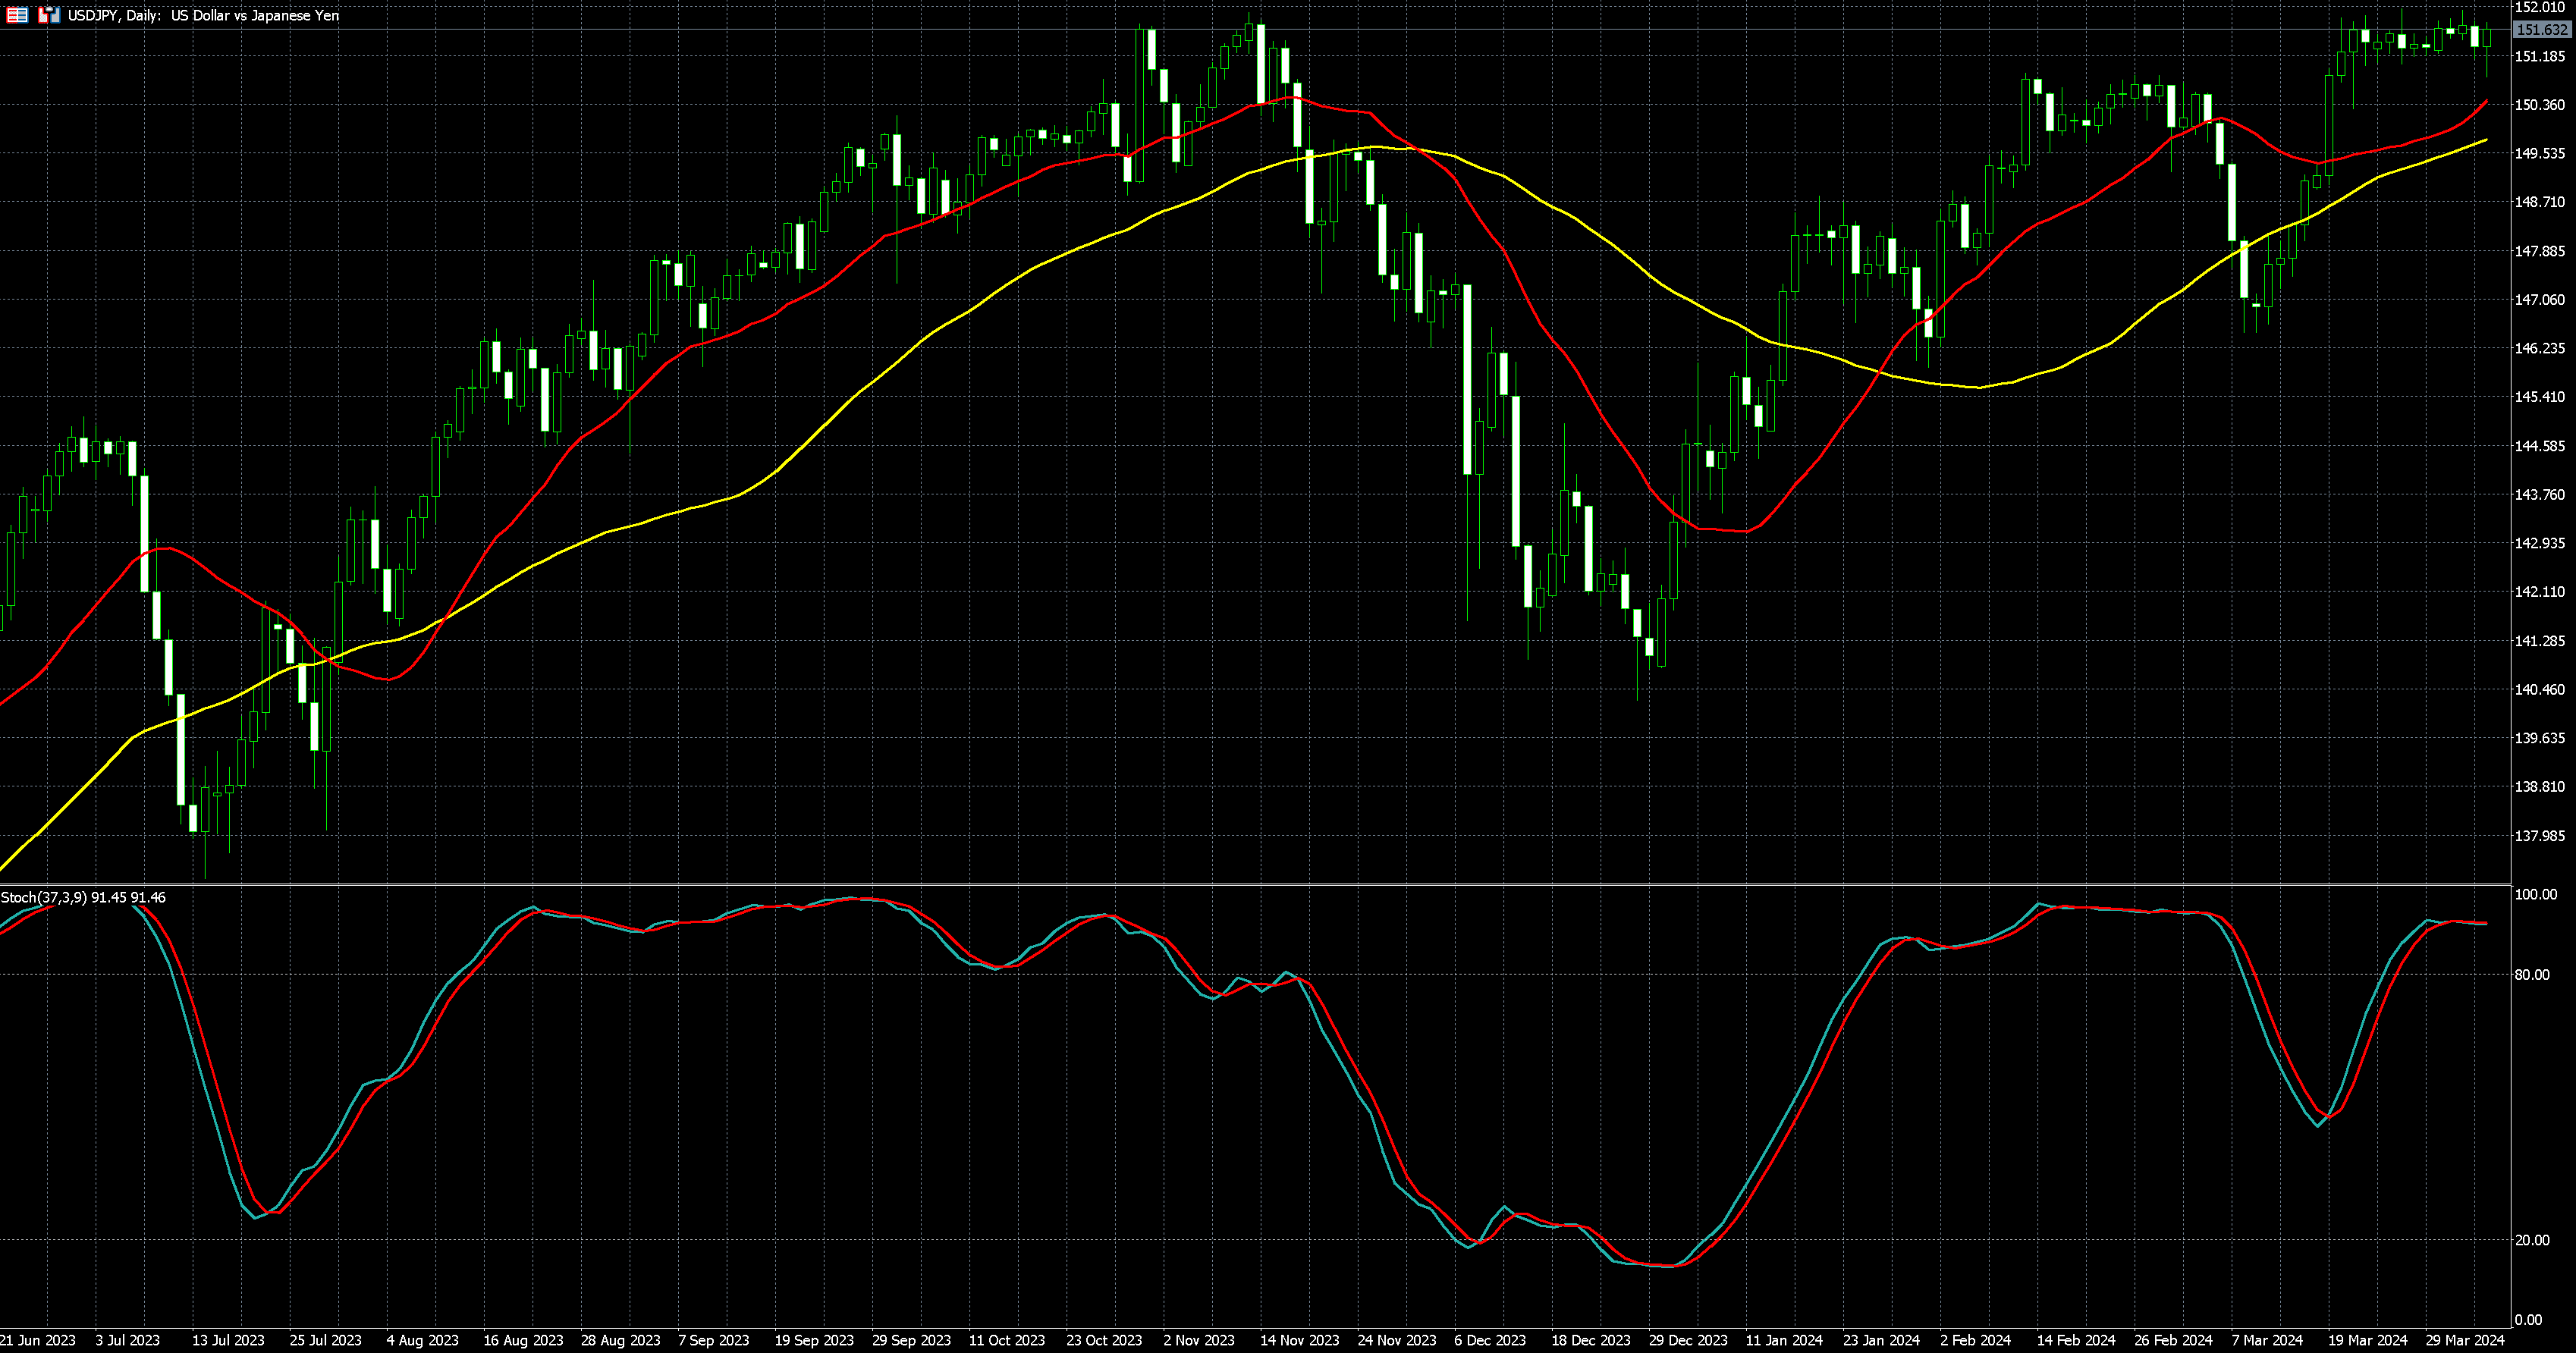
Task: Click the last candlestick on the chart
Action: pyautogui.click(x=2487, y=37)
